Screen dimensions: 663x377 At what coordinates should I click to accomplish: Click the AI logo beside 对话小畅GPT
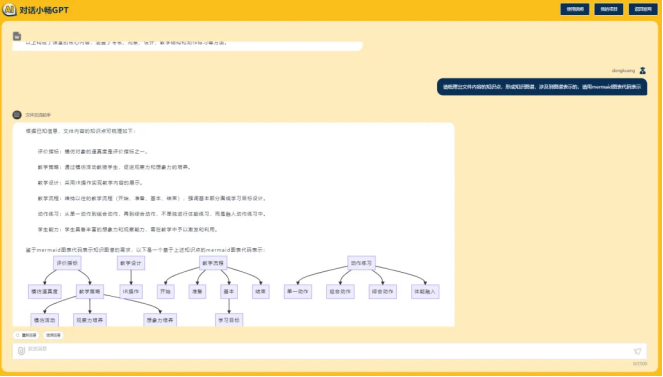point(9,10)
